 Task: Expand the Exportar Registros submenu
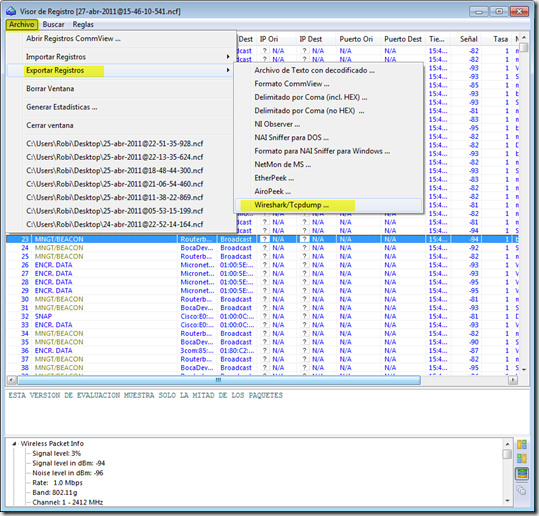point(120,70)
